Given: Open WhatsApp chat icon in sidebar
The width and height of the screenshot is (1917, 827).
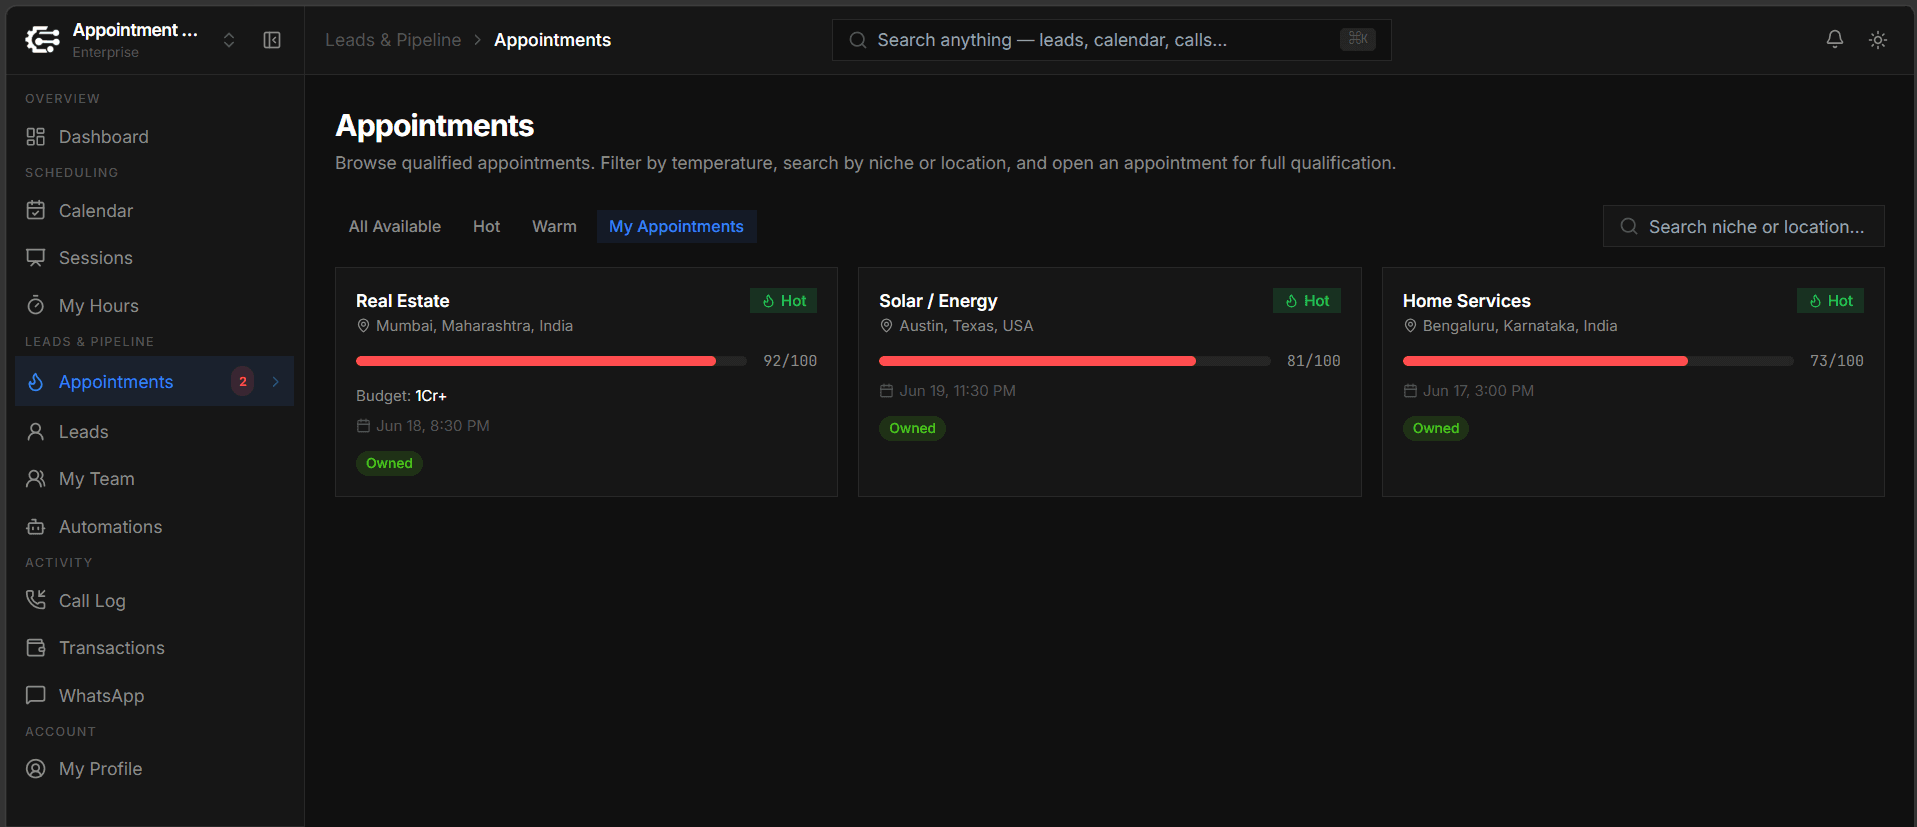Looking at the screenshot, I should pos(36,695).
